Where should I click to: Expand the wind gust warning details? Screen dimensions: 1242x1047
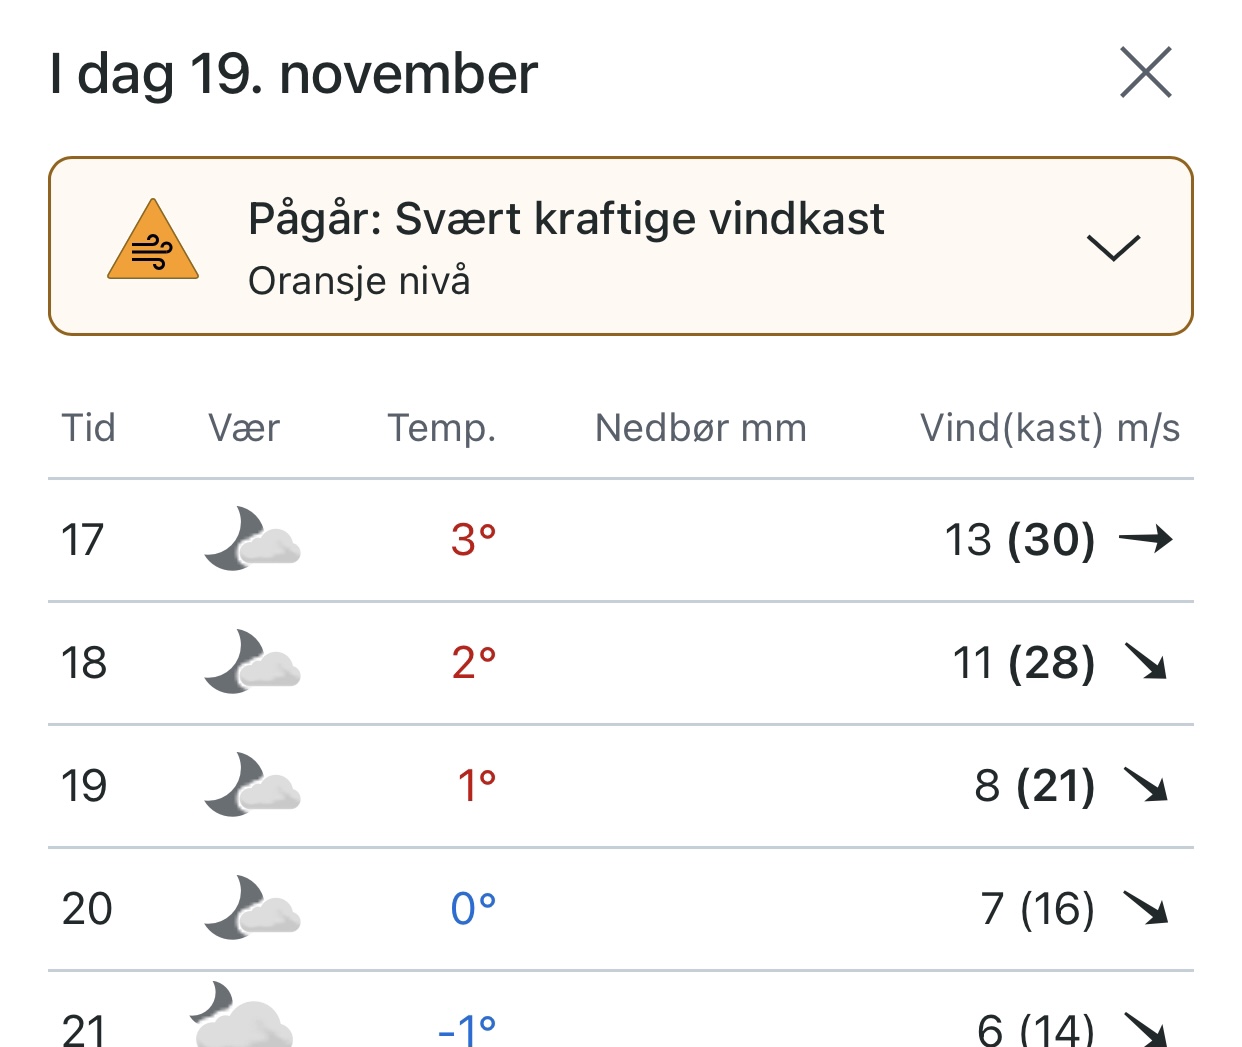click(1113, 247)
